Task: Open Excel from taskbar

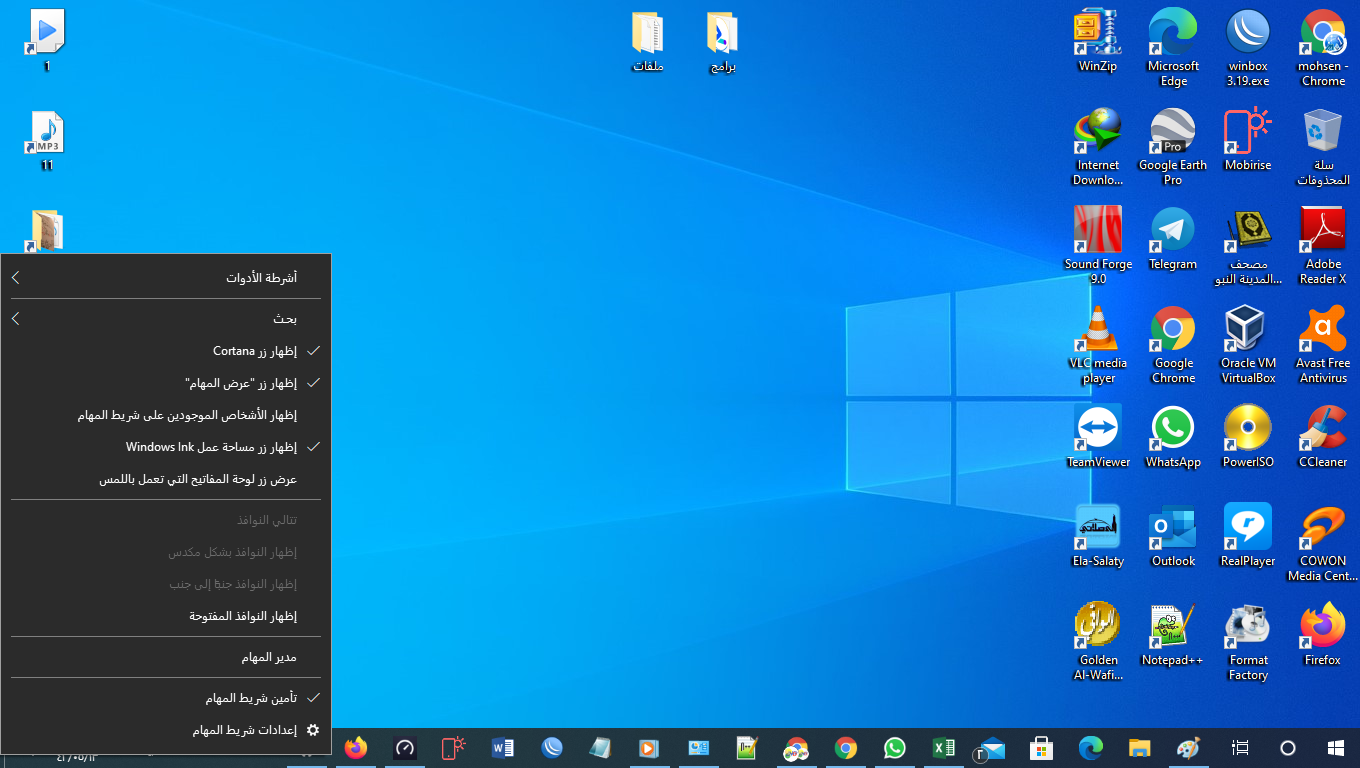Action: (943, 748)
